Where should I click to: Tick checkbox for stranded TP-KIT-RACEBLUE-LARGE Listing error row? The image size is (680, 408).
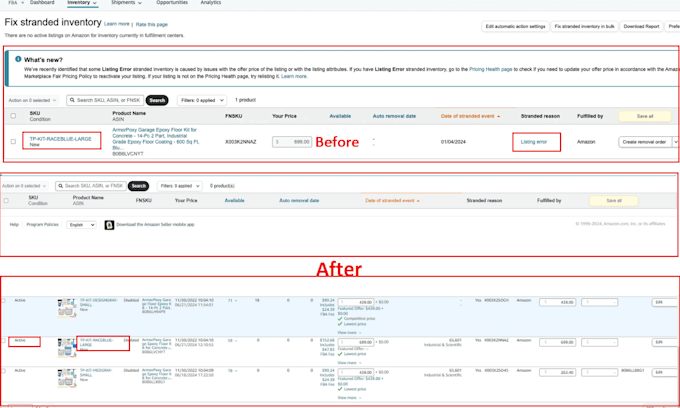(13, 141)
